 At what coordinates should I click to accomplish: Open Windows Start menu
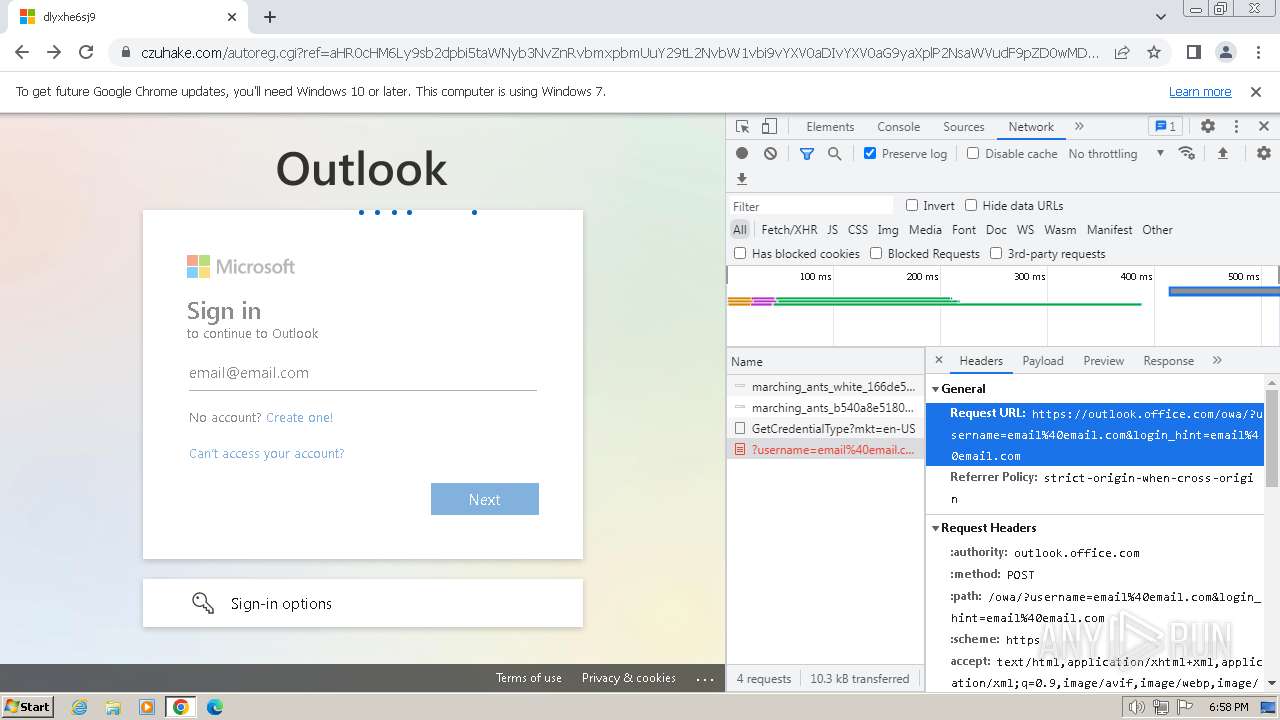pyautogui.click(x=28, y=707)
